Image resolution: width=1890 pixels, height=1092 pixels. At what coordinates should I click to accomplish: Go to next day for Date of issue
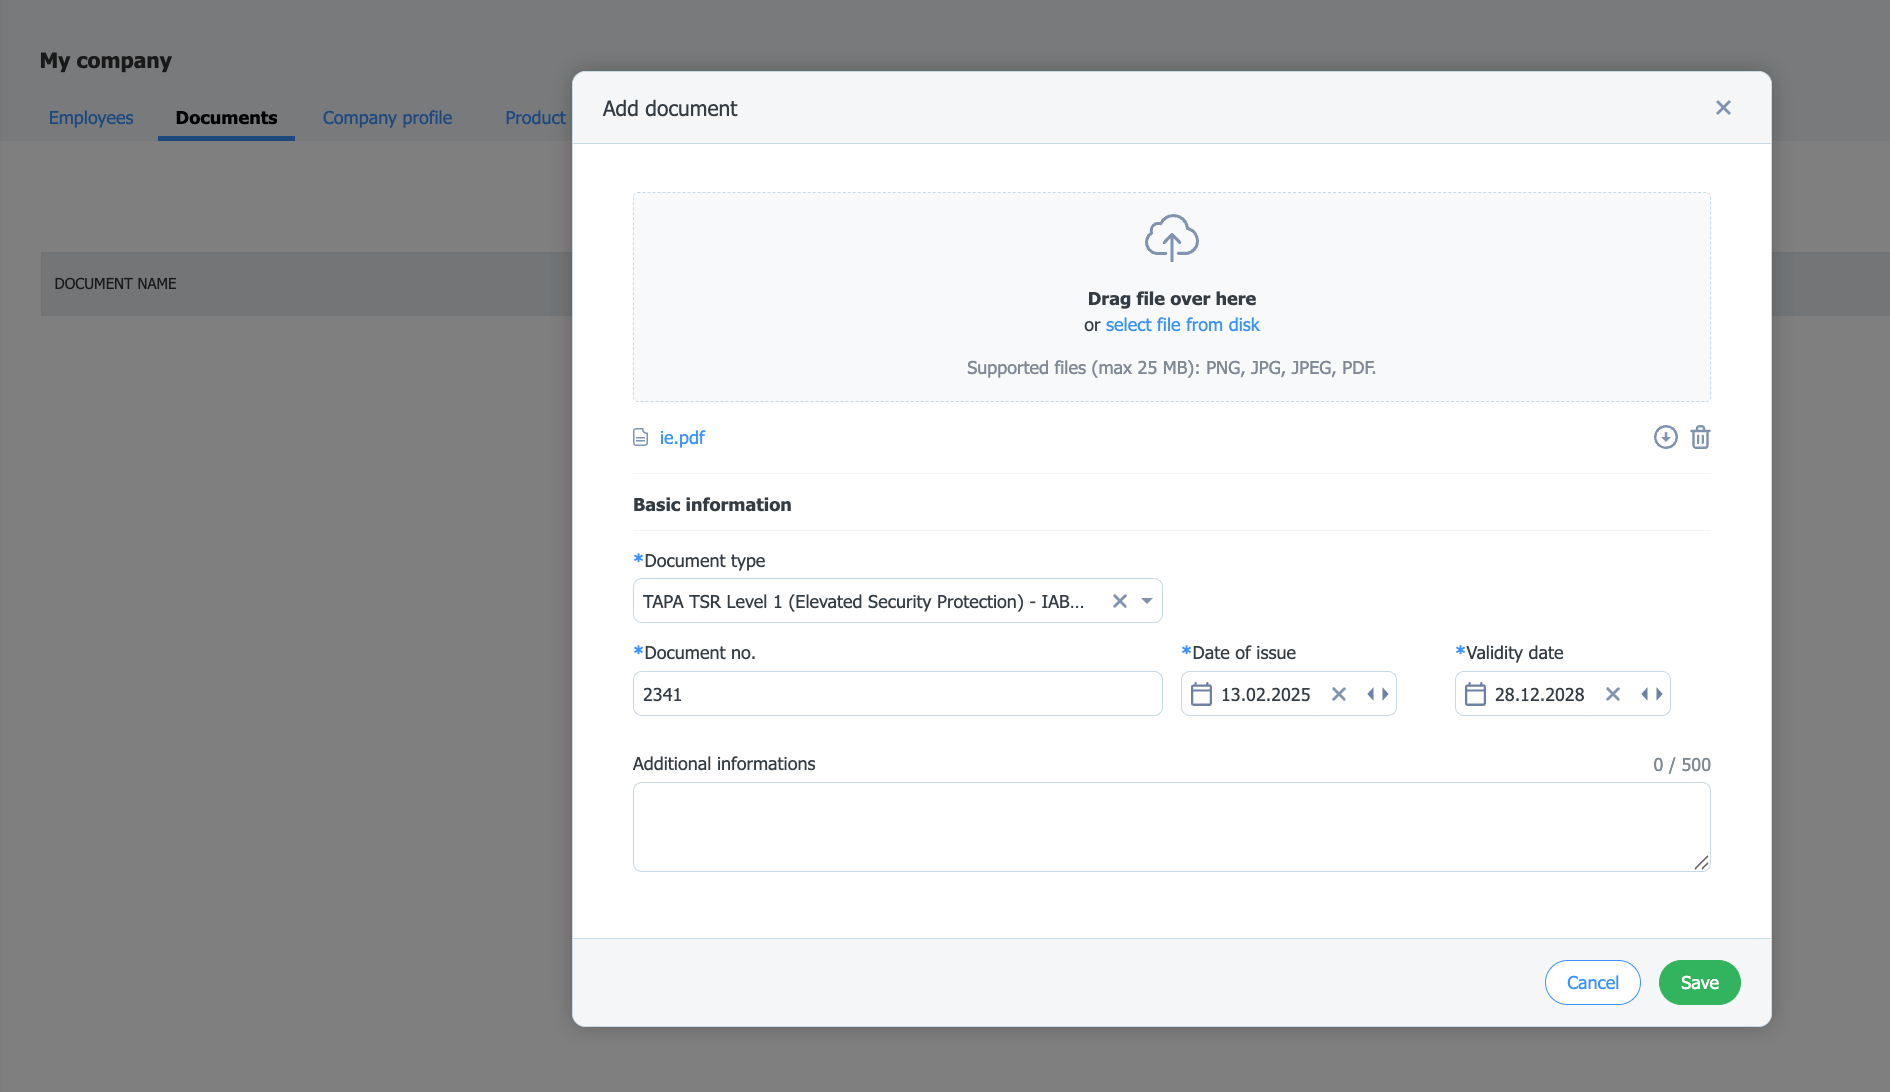click(x=1385, y=694)
